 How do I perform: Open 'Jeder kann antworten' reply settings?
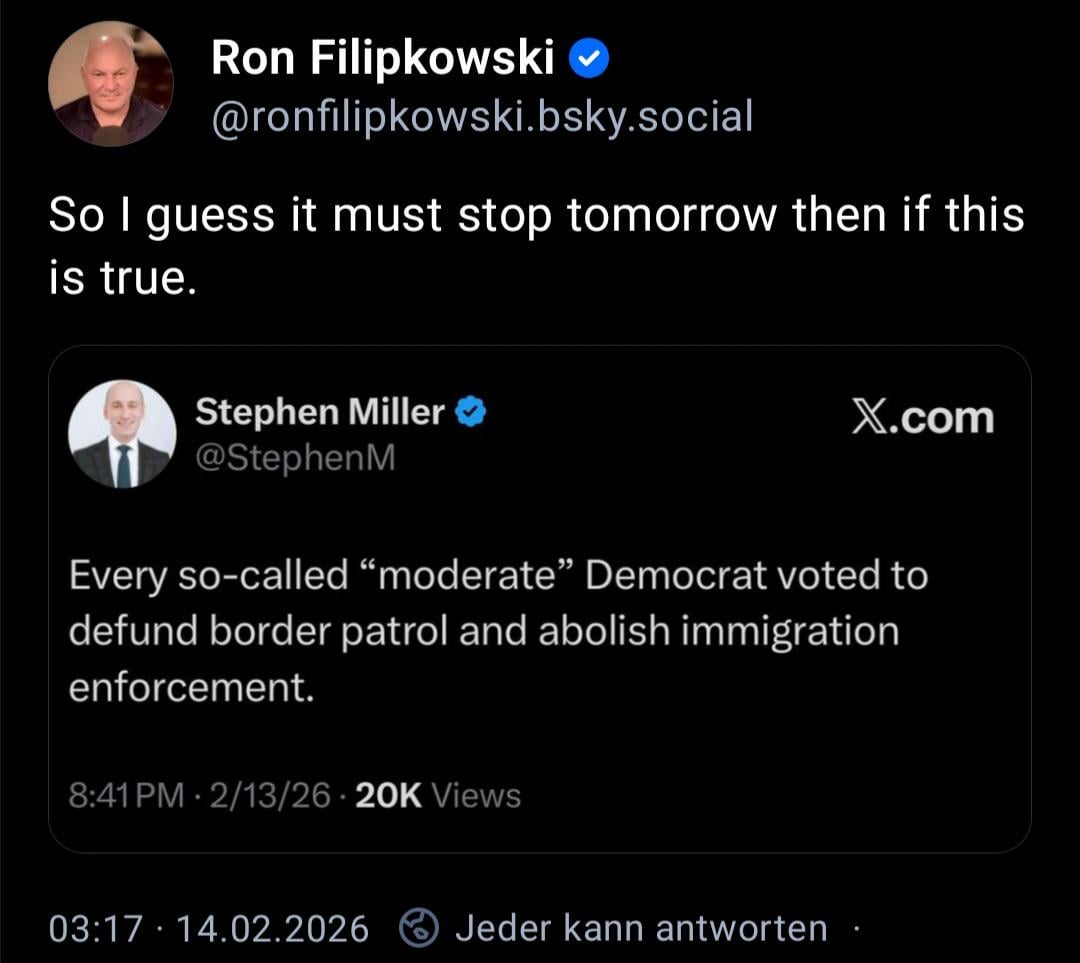tap(641, 929)
